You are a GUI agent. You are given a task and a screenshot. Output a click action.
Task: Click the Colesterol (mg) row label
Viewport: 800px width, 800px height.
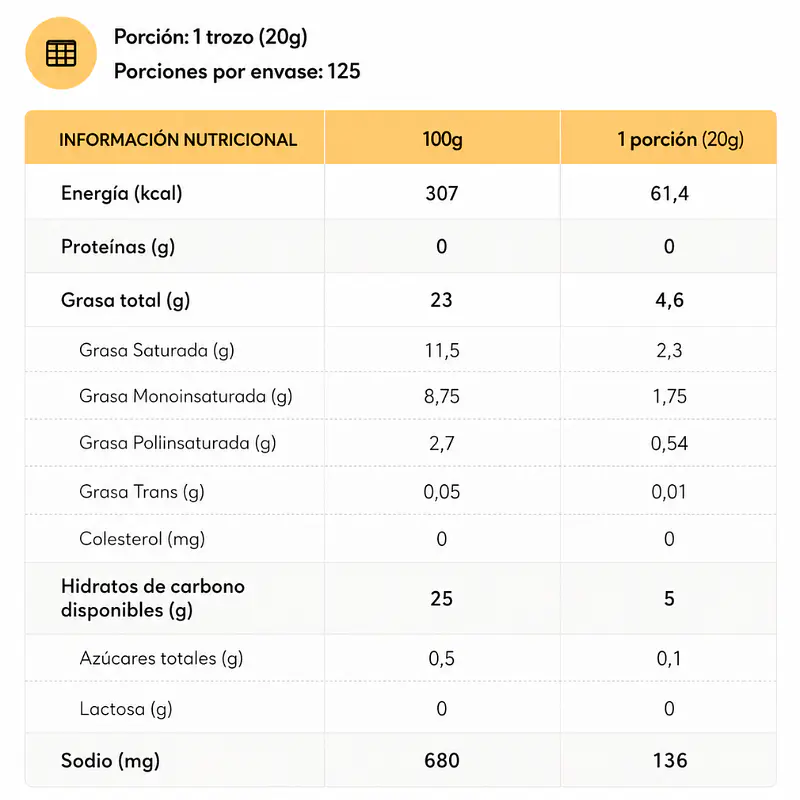pyautogui.click(x=142, y=539)
